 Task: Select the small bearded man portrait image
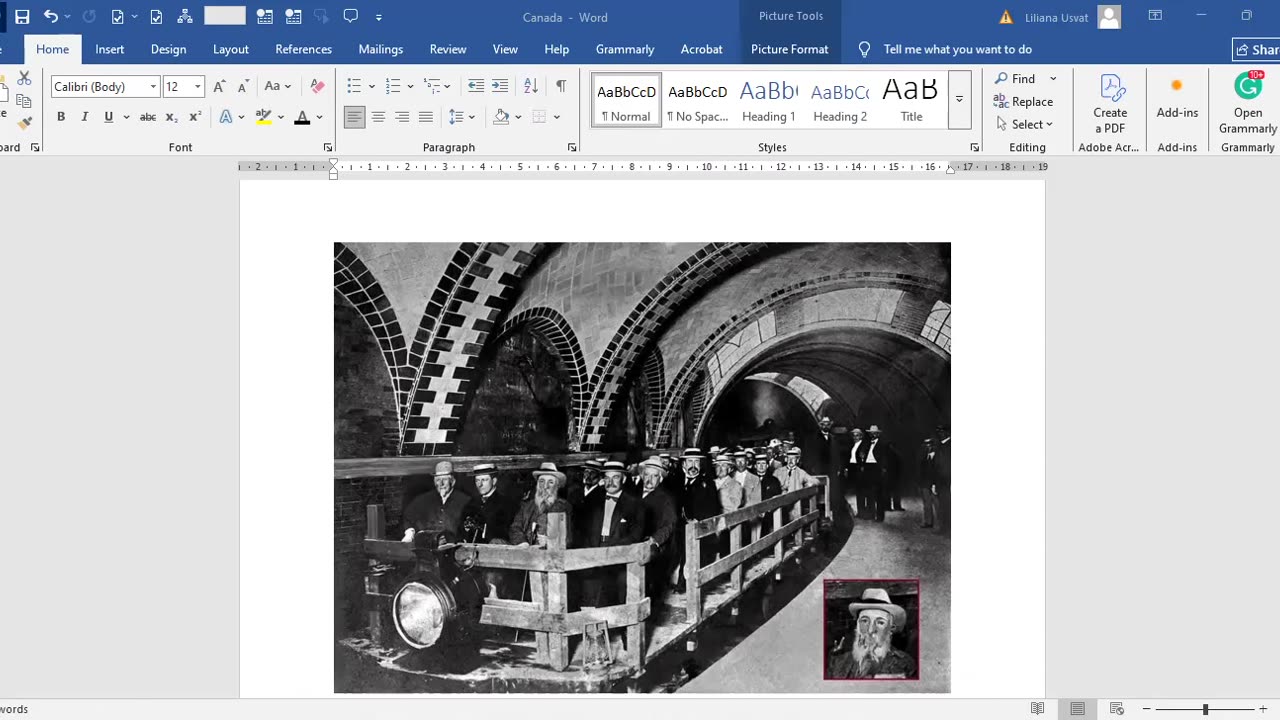tap(871, 630)
